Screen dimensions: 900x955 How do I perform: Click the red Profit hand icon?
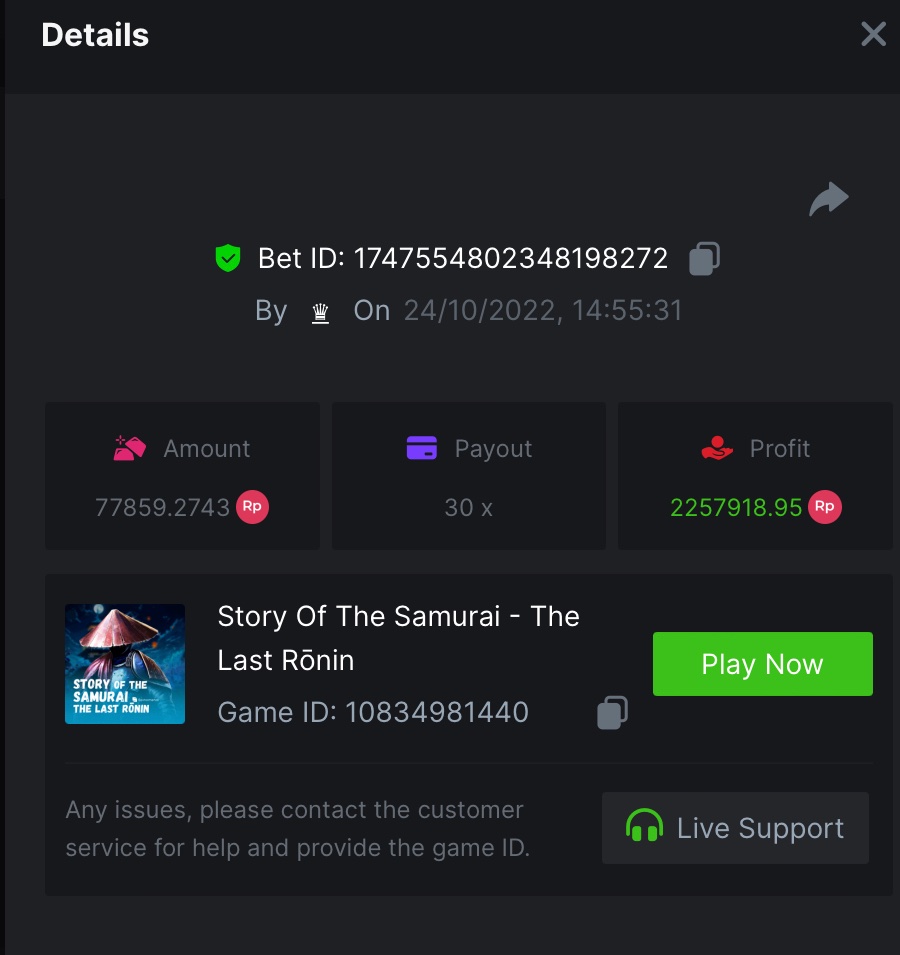[x=717, y=449]
